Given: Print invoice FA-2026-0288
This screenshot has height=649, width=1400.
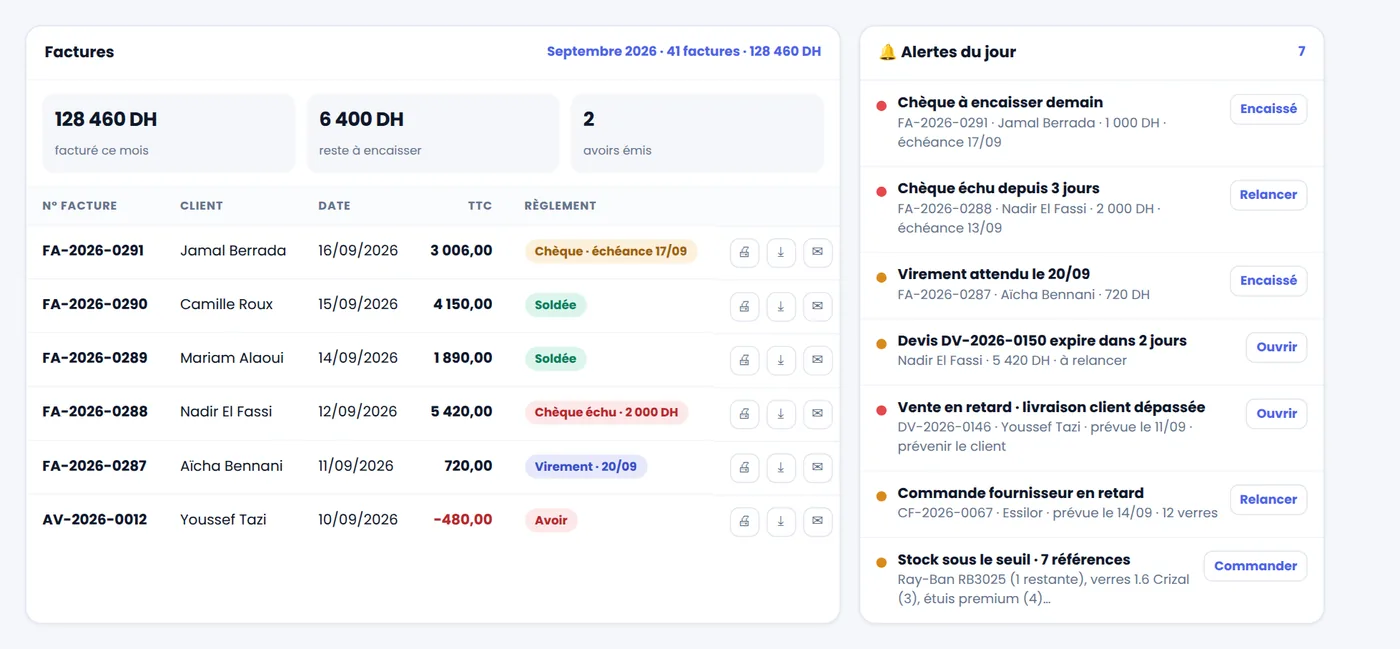Looking at the screenshot, I should [x=744, y=414].
